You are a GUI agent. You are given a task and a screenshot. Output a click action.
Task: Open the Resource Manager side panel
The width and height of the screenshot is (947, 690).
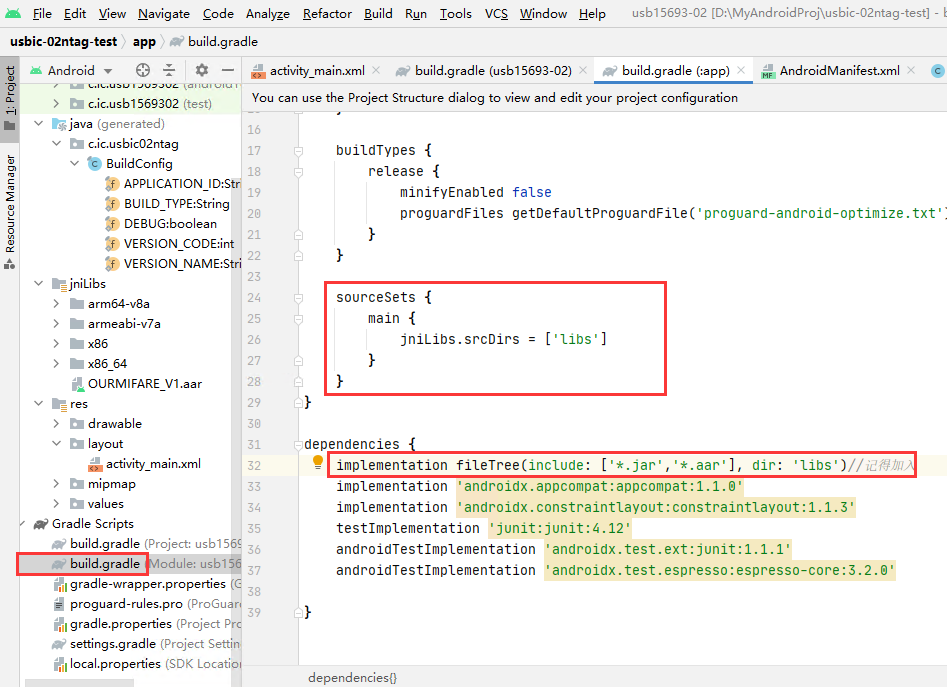click(10, 205)
